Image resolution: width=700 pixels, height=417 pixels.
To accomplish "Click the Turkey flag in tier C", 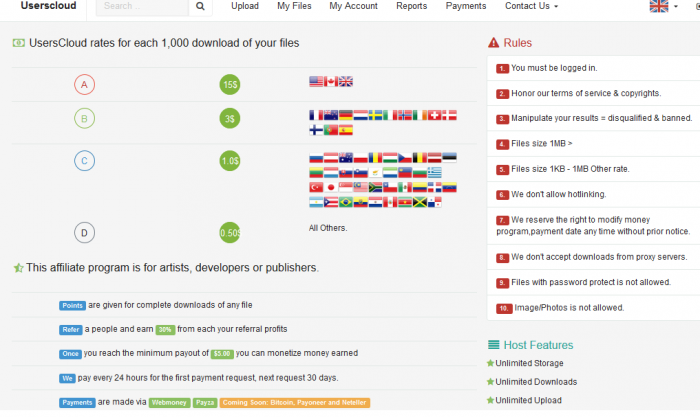I will click(316, 187).
